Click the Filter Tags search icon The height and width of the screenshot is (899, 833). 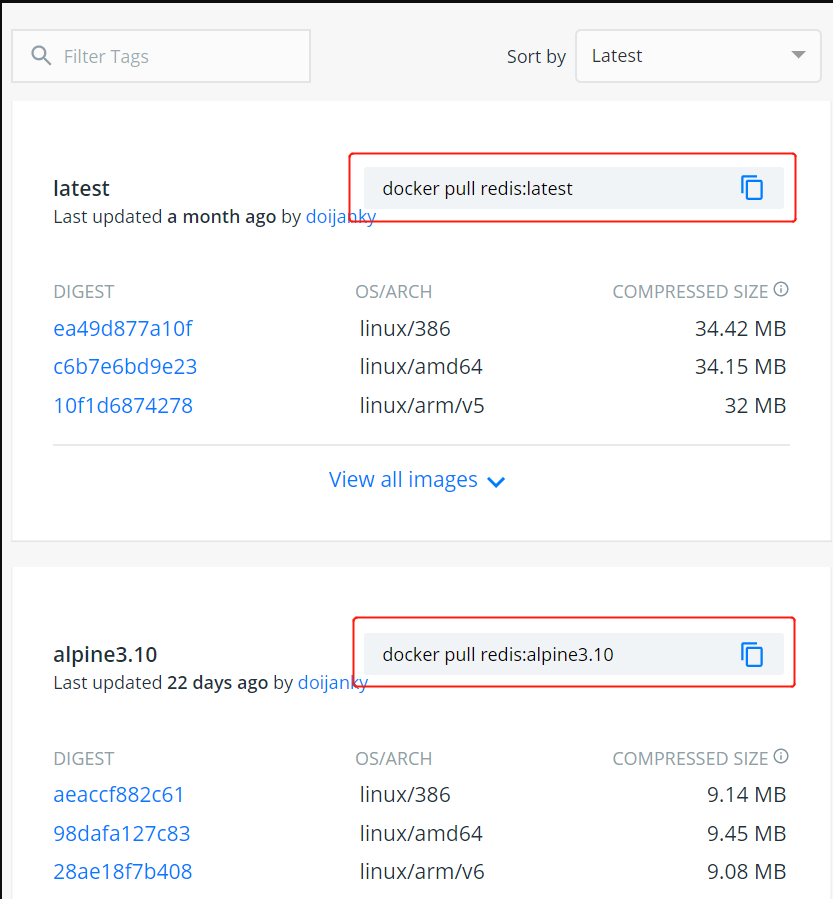click(x=41, y=56)
